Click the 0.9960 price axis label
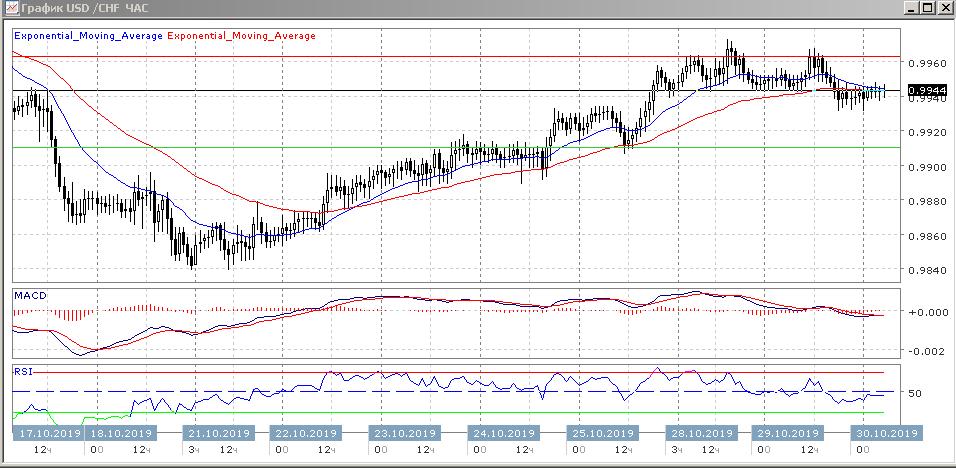The width and height of the screenshot is (956, 468). click(925, 62)
